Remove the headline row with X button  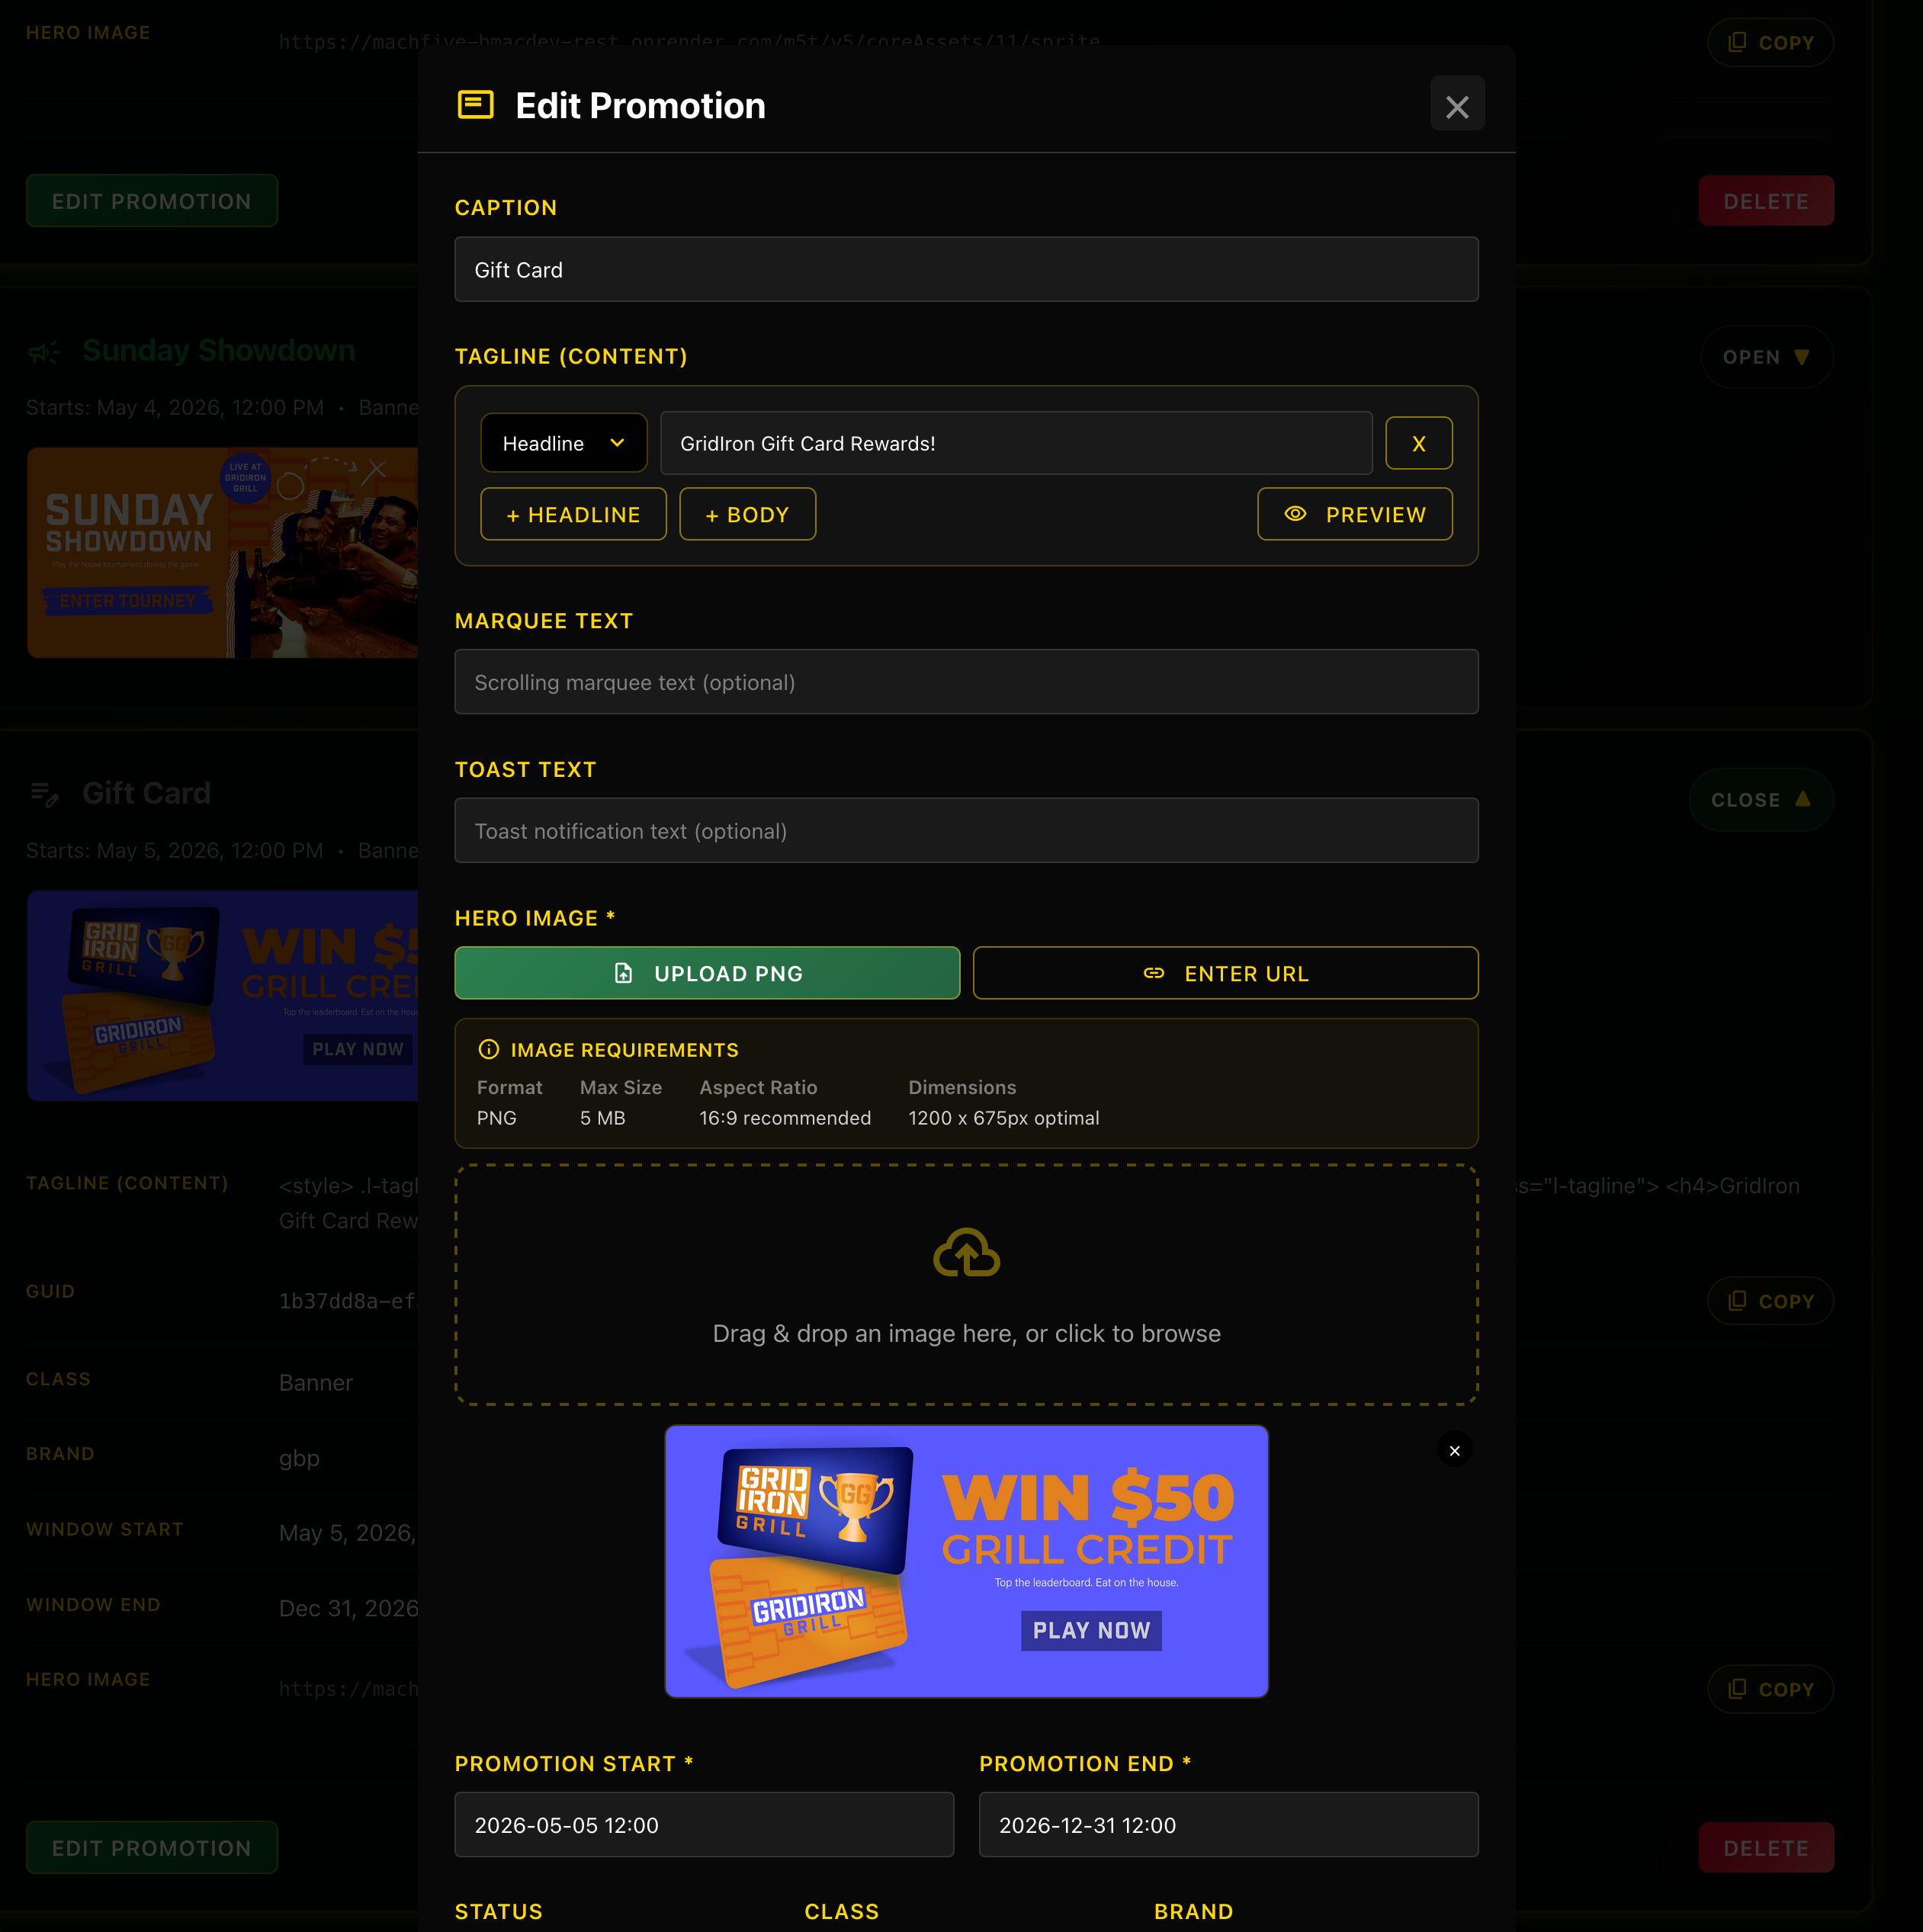click(x=1419, y=443)
